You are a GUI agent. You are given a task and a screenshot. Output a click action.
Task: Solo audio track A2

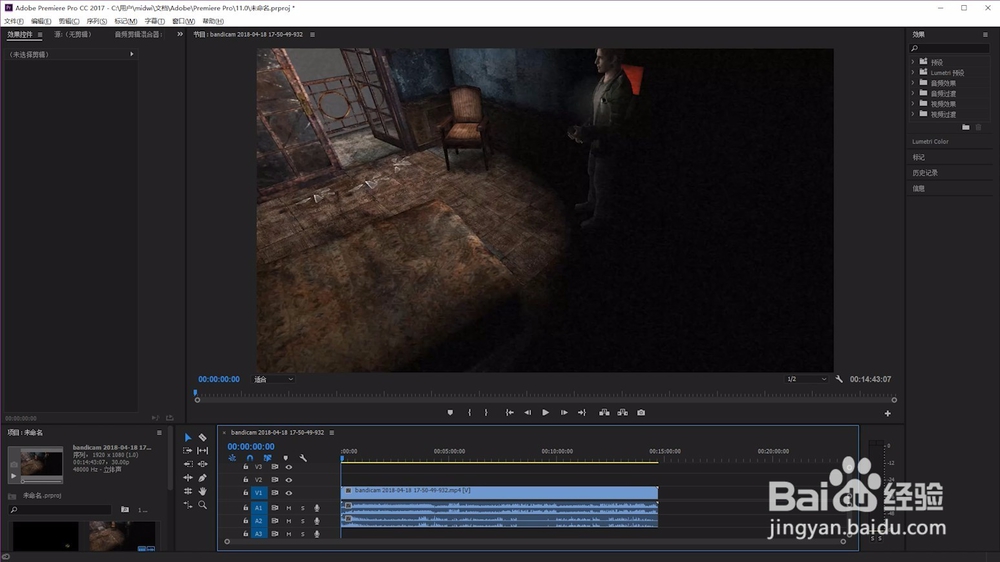tap(303, 521)
